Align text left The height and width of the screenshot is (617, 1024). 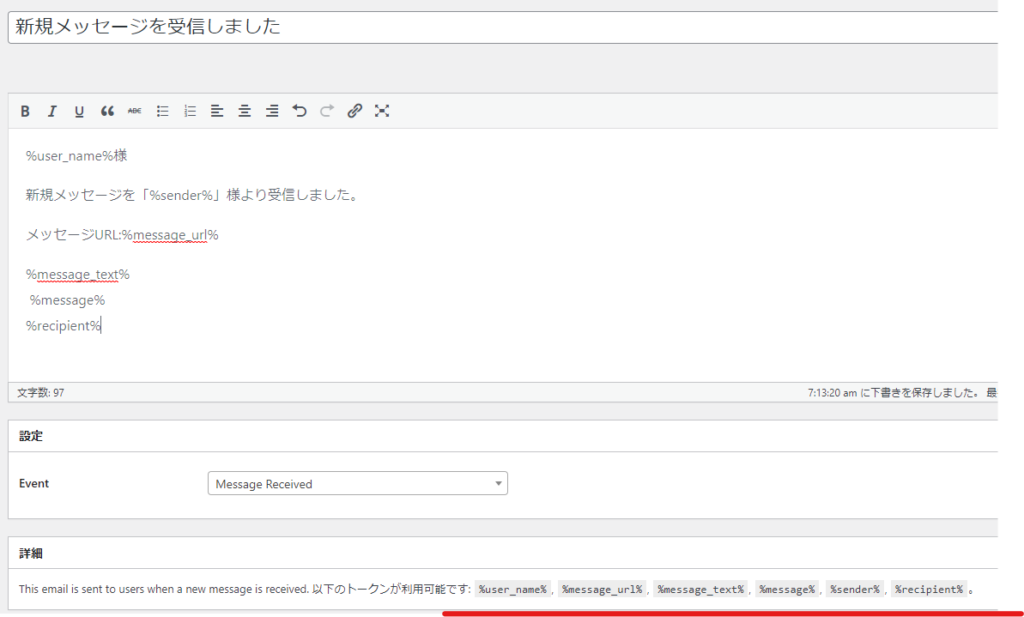point(217,111)
